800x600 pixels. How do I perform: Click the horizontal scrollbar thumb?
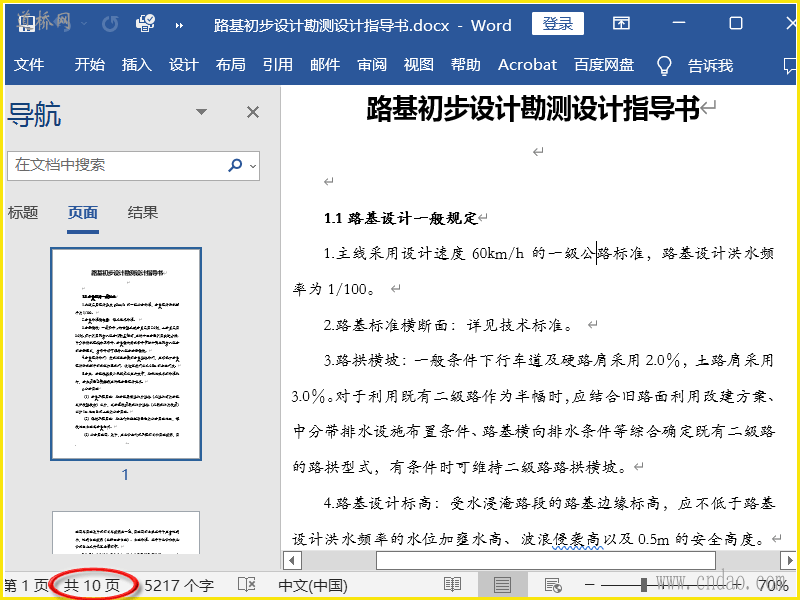(x=546, y=560)
